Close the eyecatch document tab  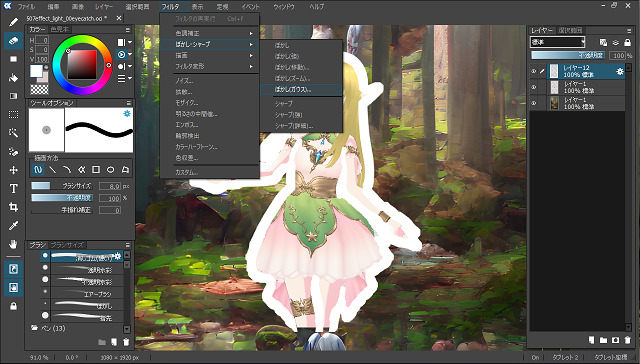click(x=119, y=18)
